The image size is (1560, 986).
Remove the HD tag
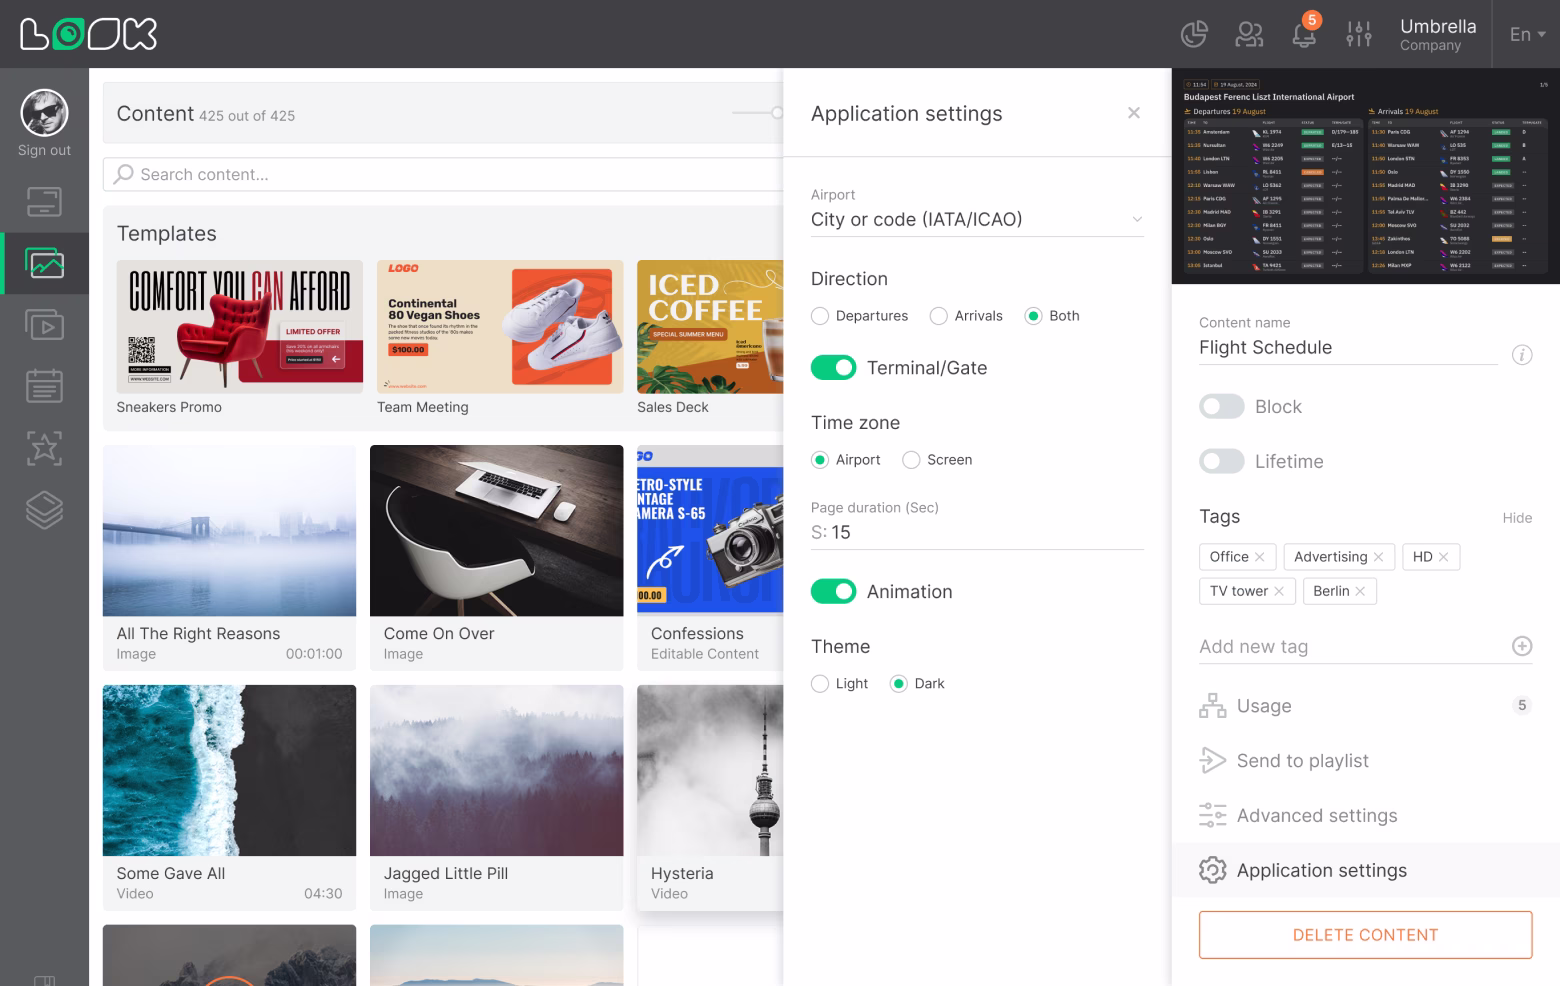(x=1443, y=557)
